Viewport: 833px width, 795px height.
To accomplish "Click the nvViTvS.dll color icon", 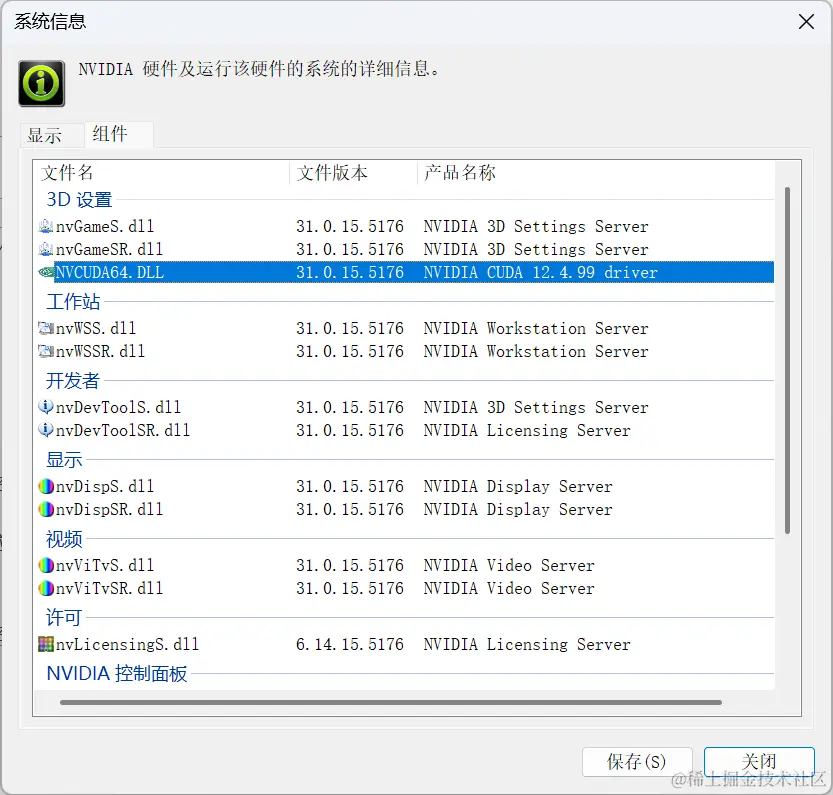I will click(x=46, y=565).
